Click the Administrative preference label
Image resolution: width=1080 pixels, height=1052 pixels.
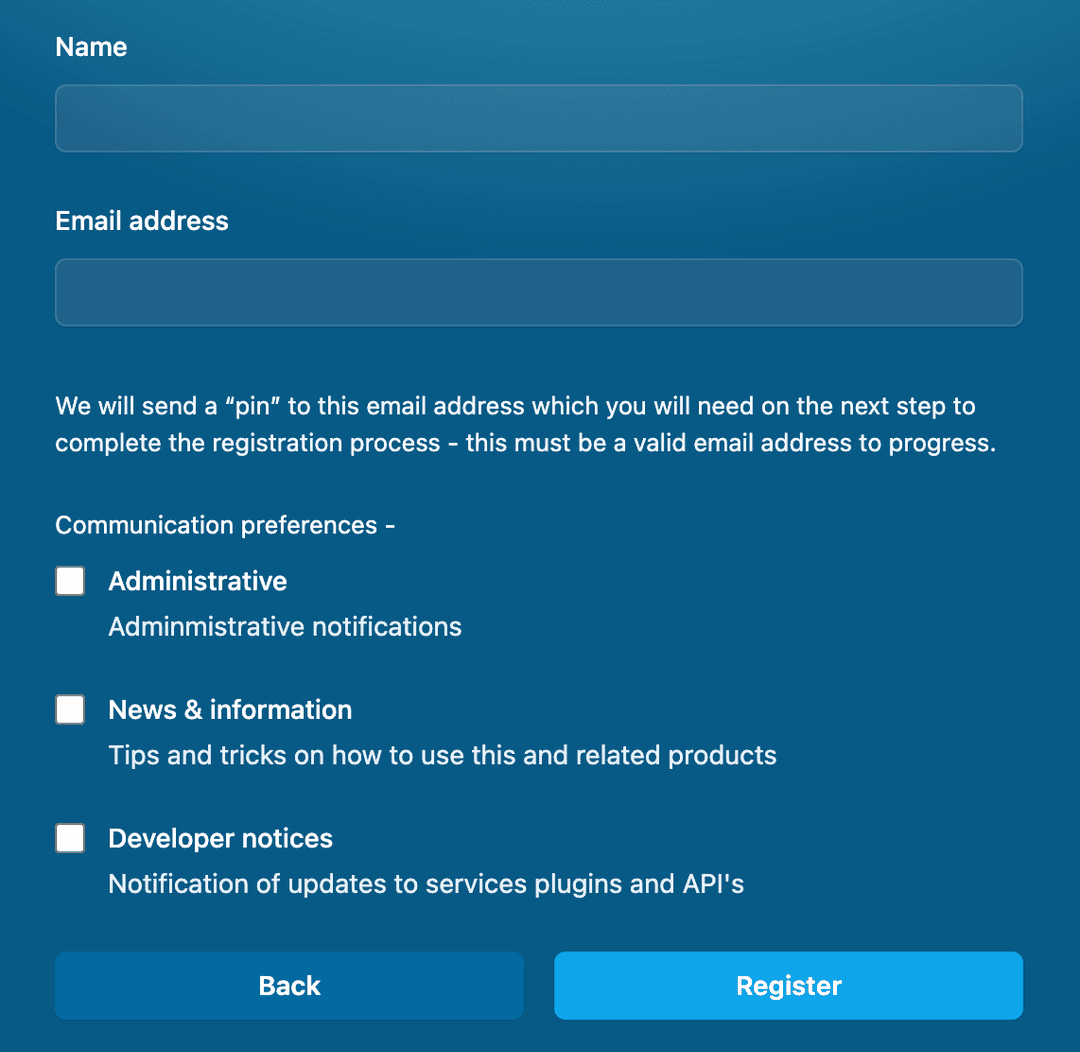point(197,580)
